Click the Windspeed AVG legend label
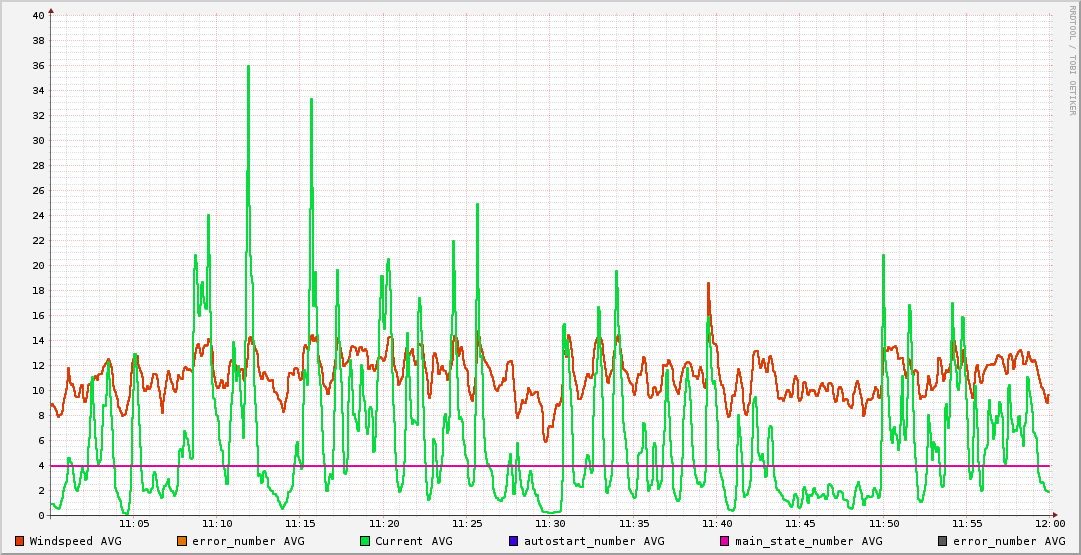Viewport: 1081px width, 555px height. pos(75,541)
